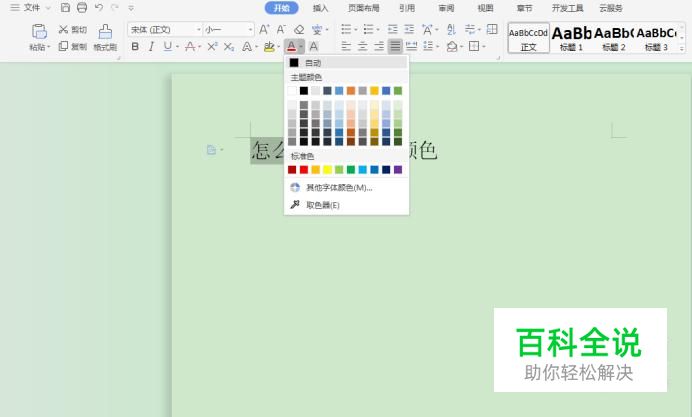Apply the 标题 2 style
This screenshot has height=417, width=692.
tap(613, 38)
